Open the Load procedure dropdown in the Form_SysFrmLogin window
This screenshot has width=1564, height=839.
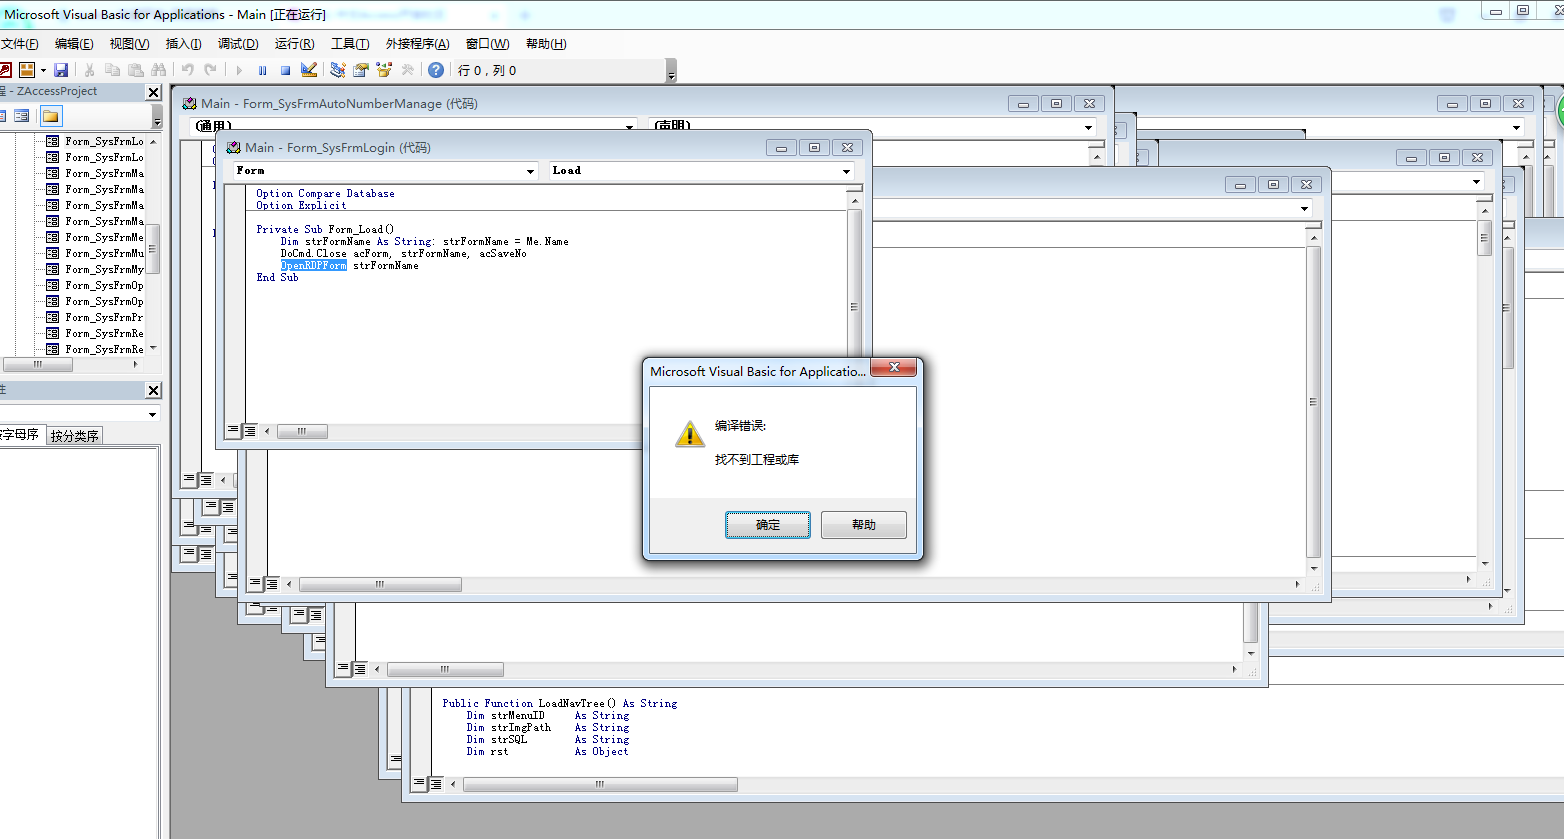[x=846, y=171]
